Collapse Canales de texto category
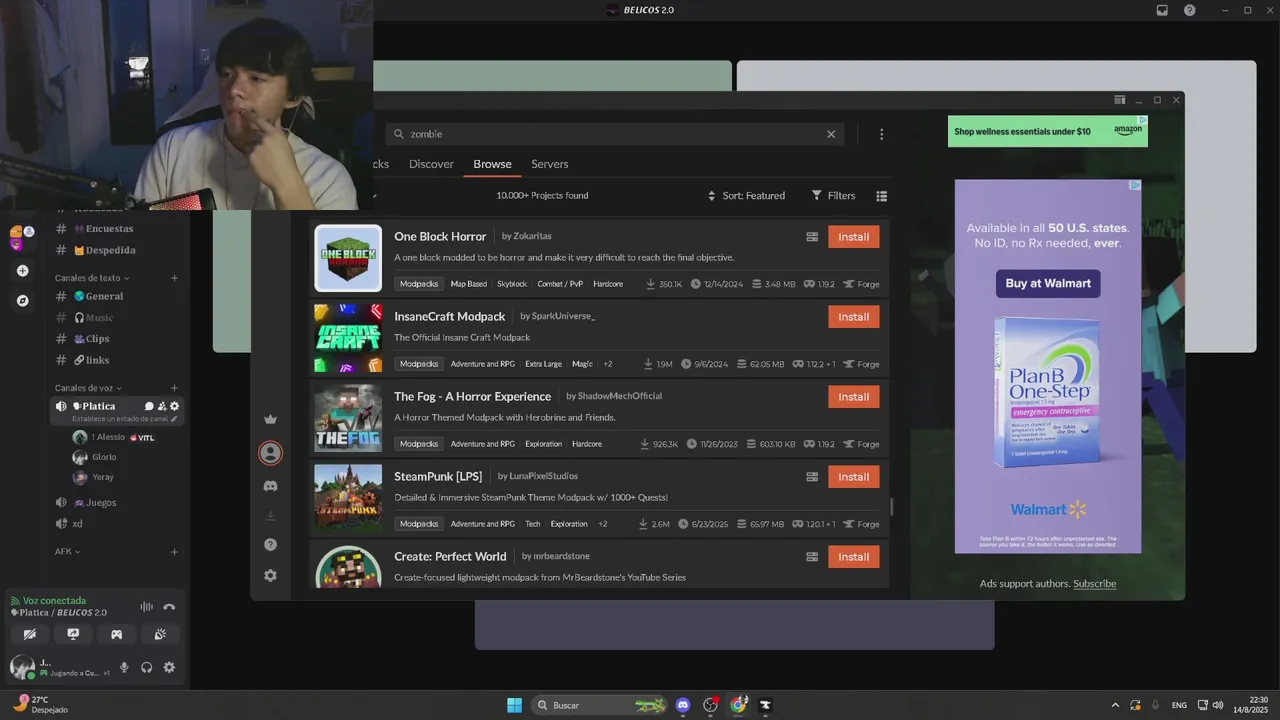The height and width of the screenshot is (720, 1280). click(x=92, y=278)
